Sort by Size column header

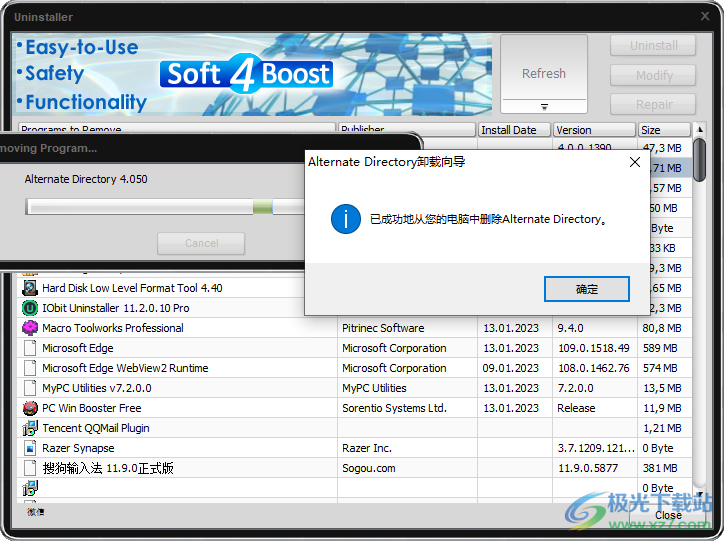coord(664,130)
